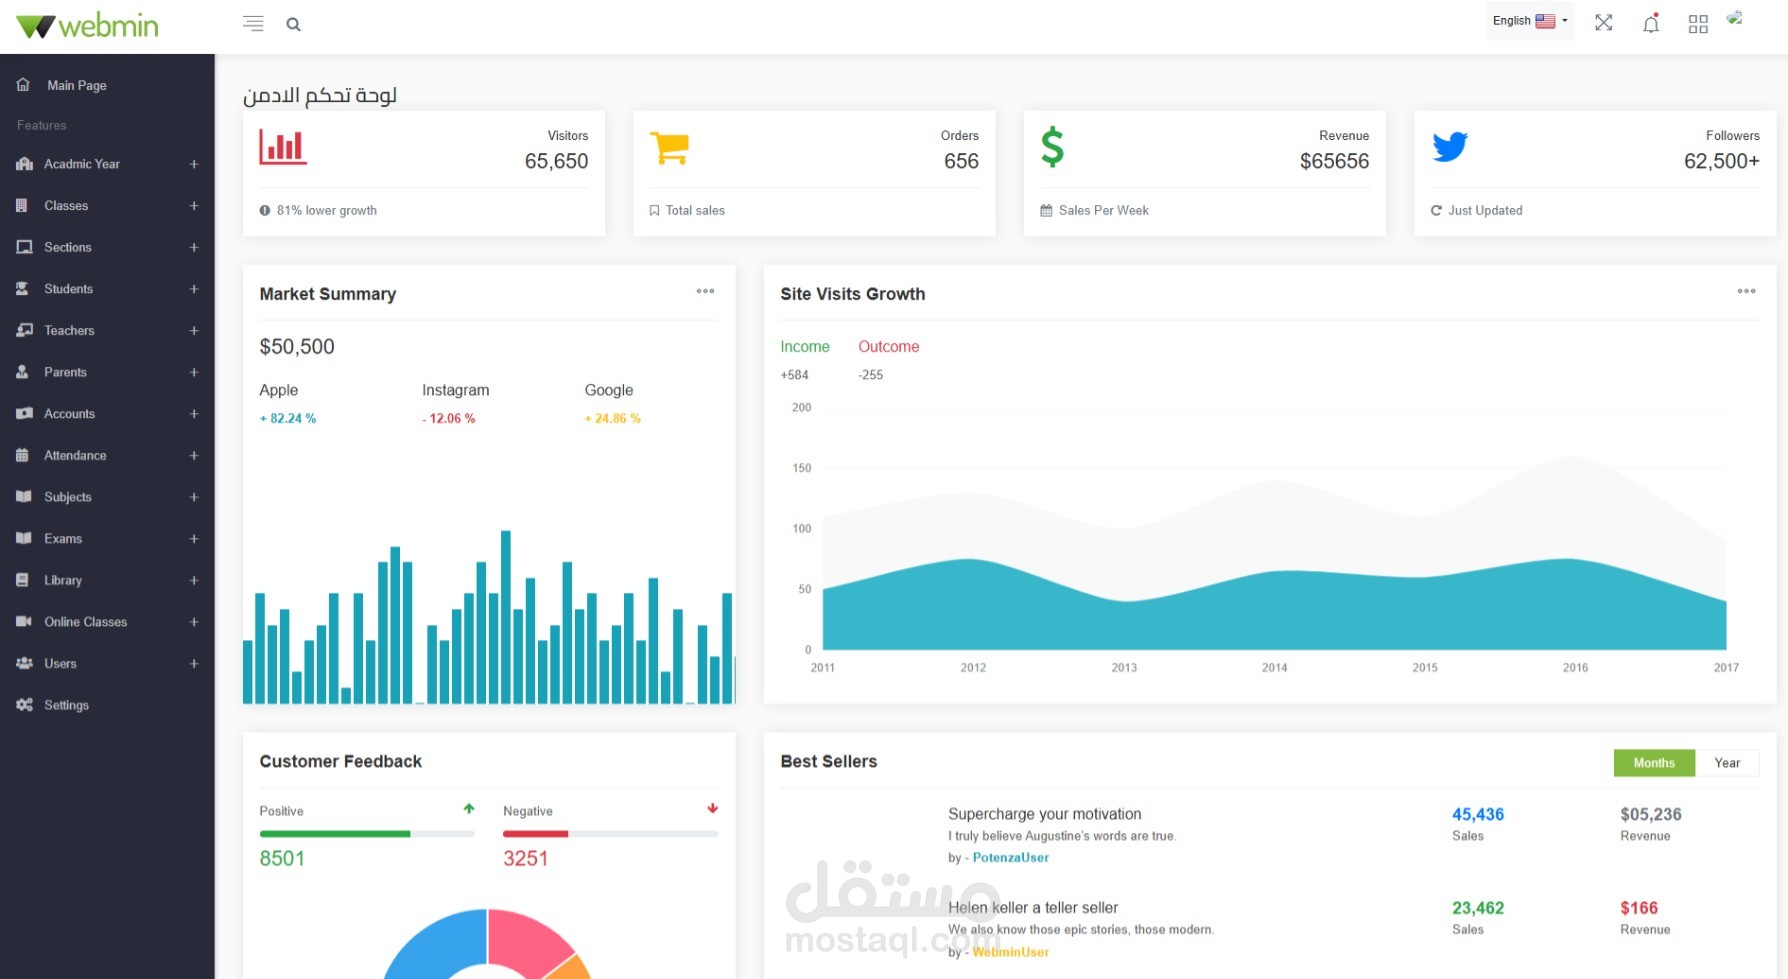Switch Best Sellers view to Year

point(1727,763)
